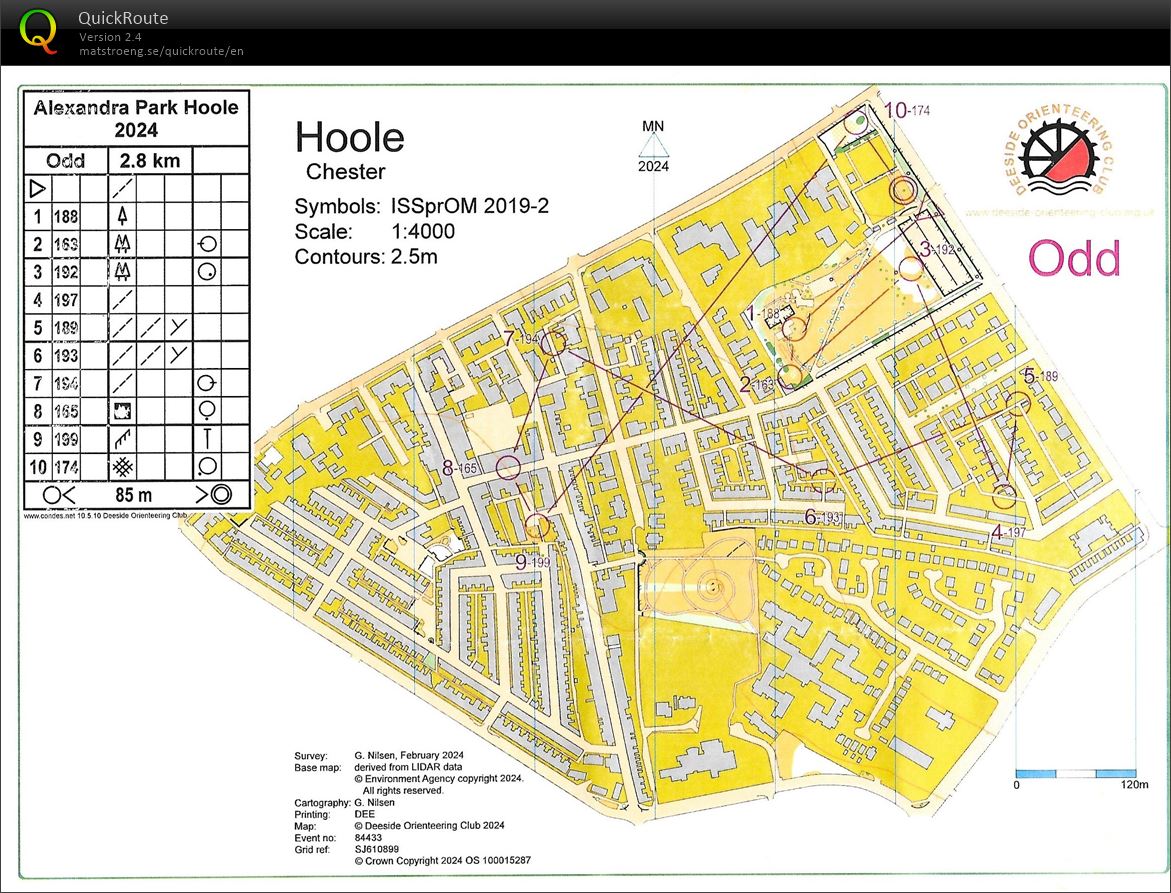Click the '85 m' finish distance text
Viewport: 1171px width, 893px height.
[x=134, y=495]
